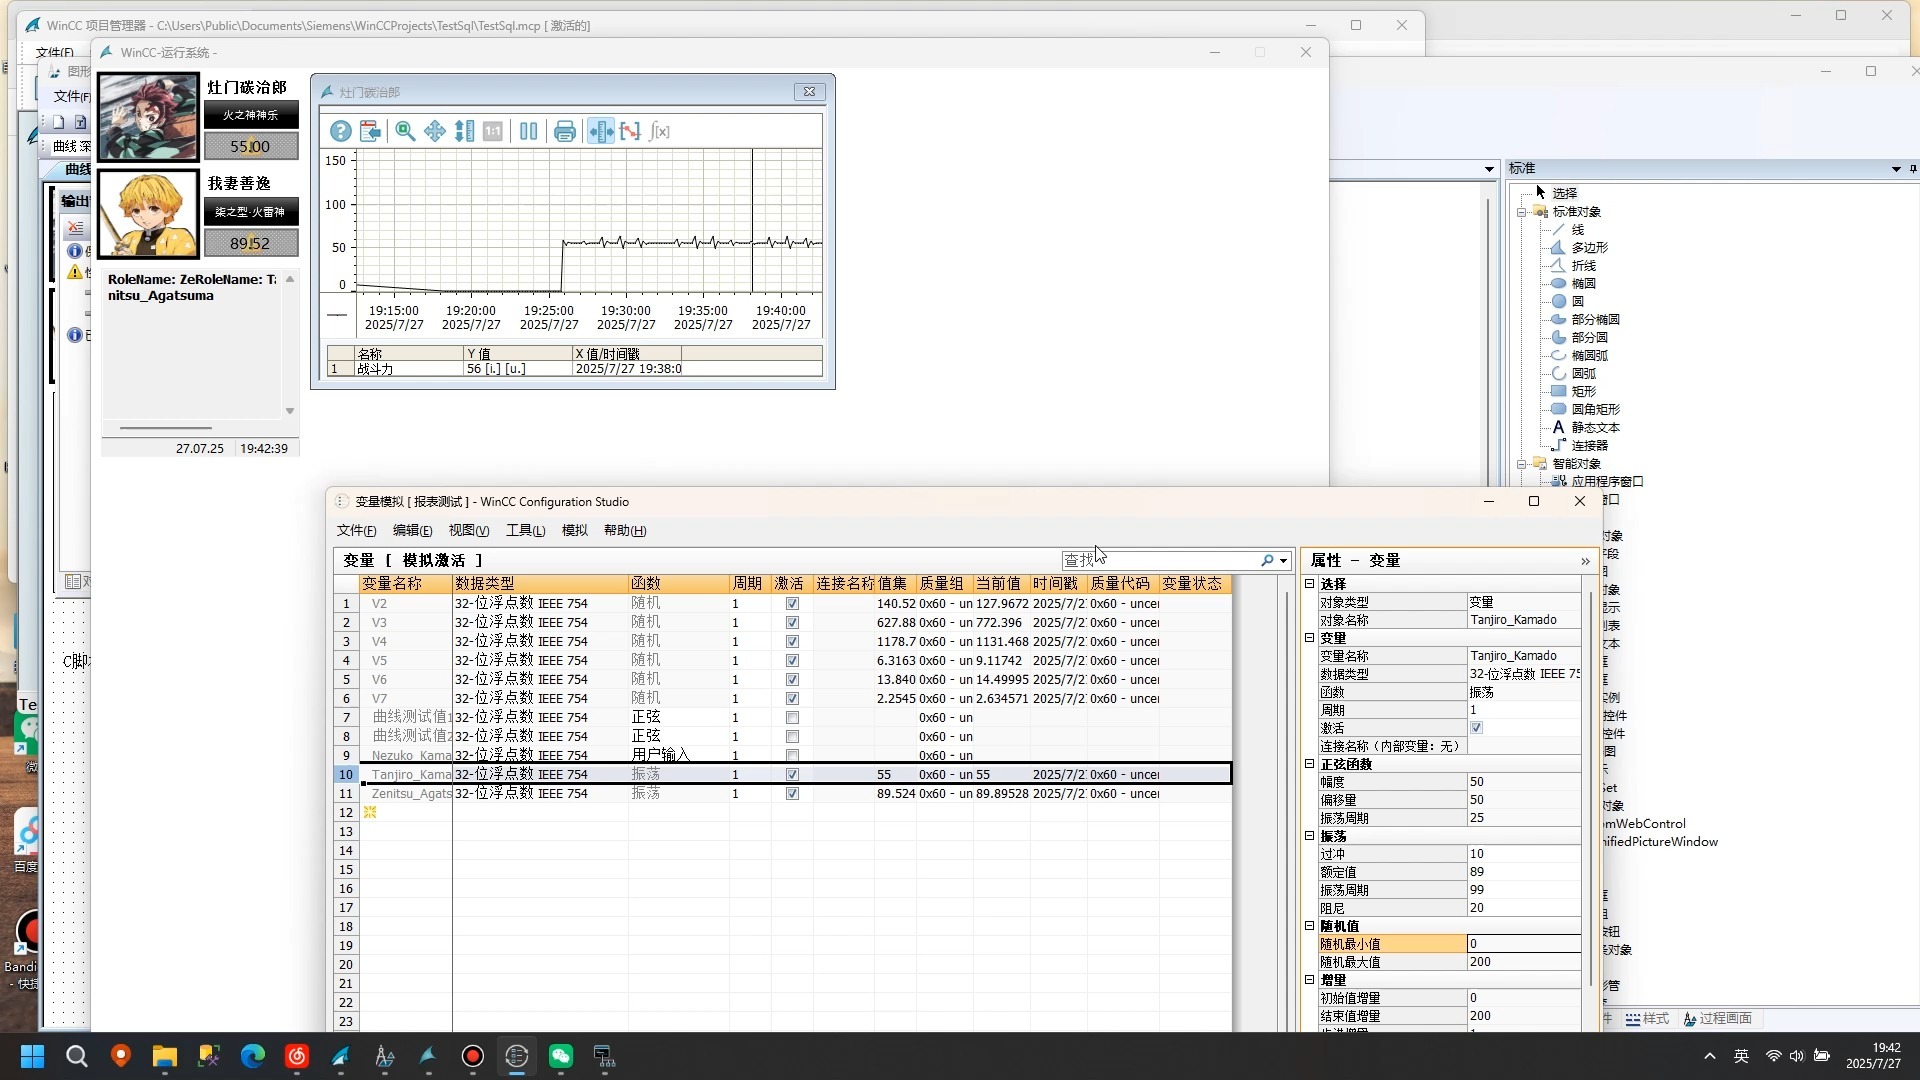This screenshot has width=1920, height=1080.
Task: Click the 查找 search input field
Action: tap(1160, 560)
